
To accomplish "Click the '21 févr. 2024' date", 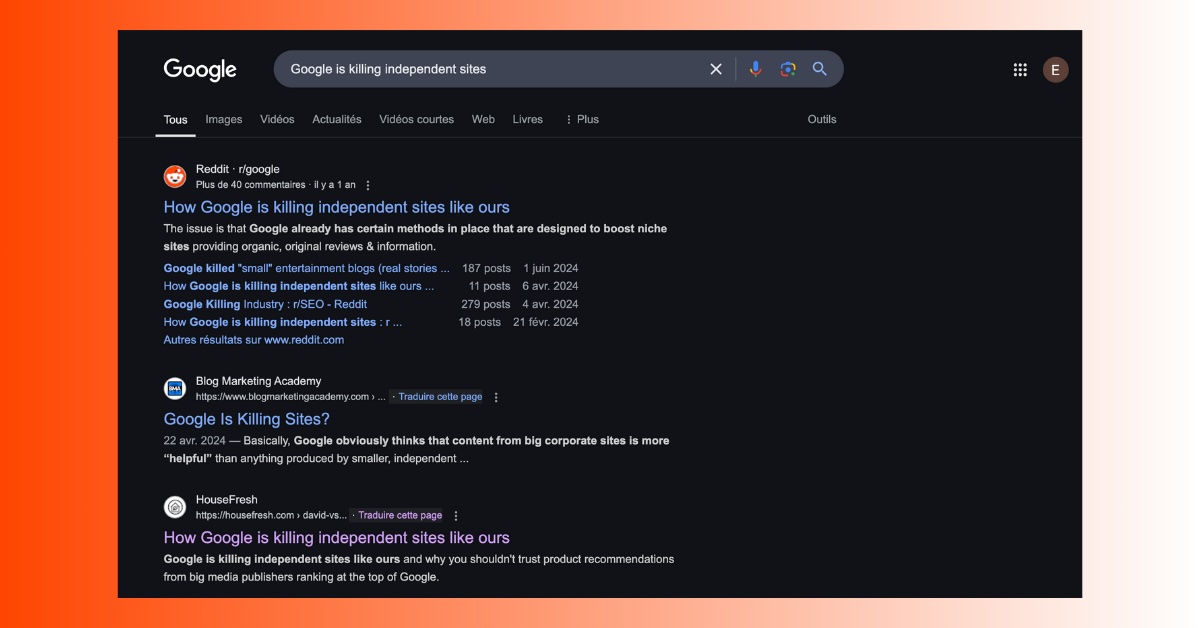I will click(546, 322).
